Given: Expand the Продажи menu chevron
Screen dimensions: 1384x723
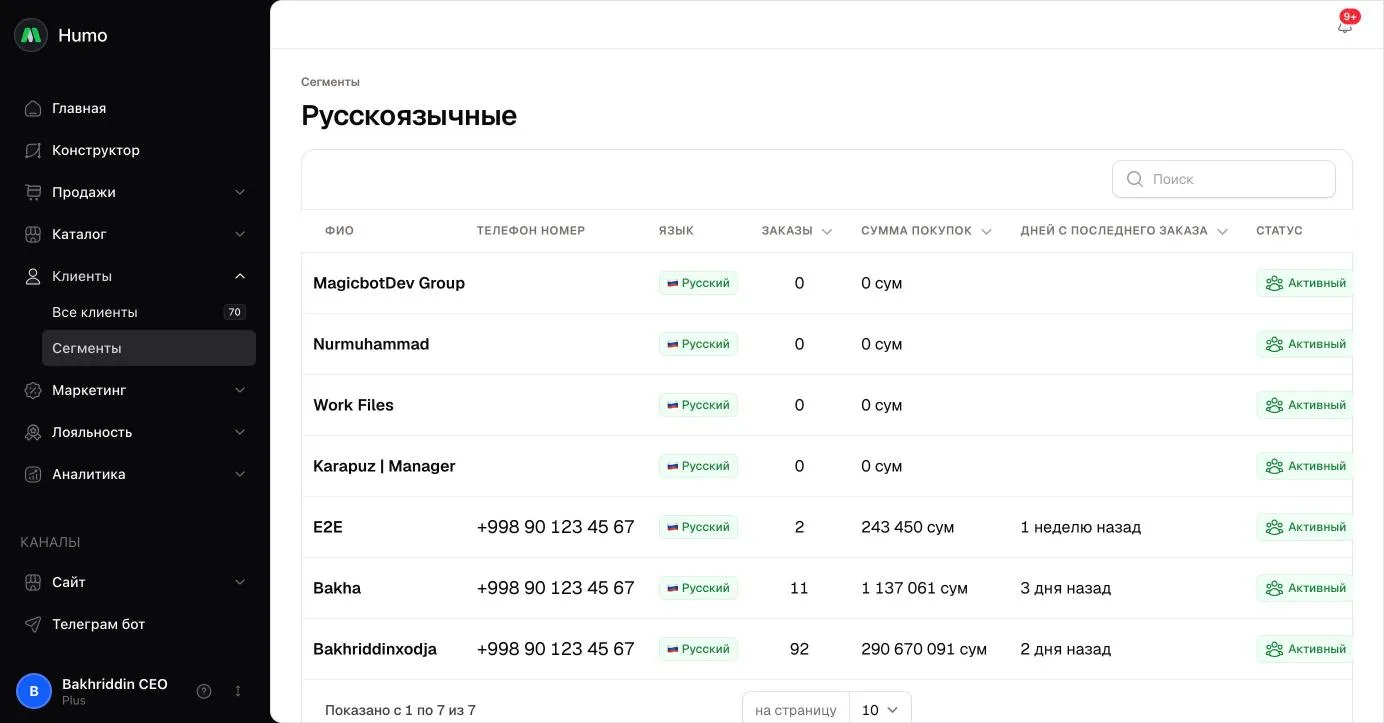Looking at the screenshot, I should click(x=240, y=192).
